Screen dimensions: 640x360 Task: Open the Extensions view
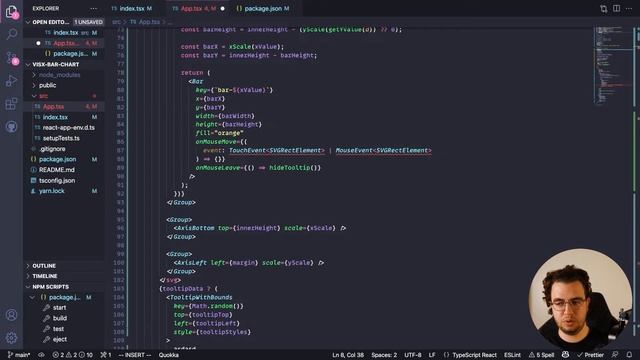(11, 104)
